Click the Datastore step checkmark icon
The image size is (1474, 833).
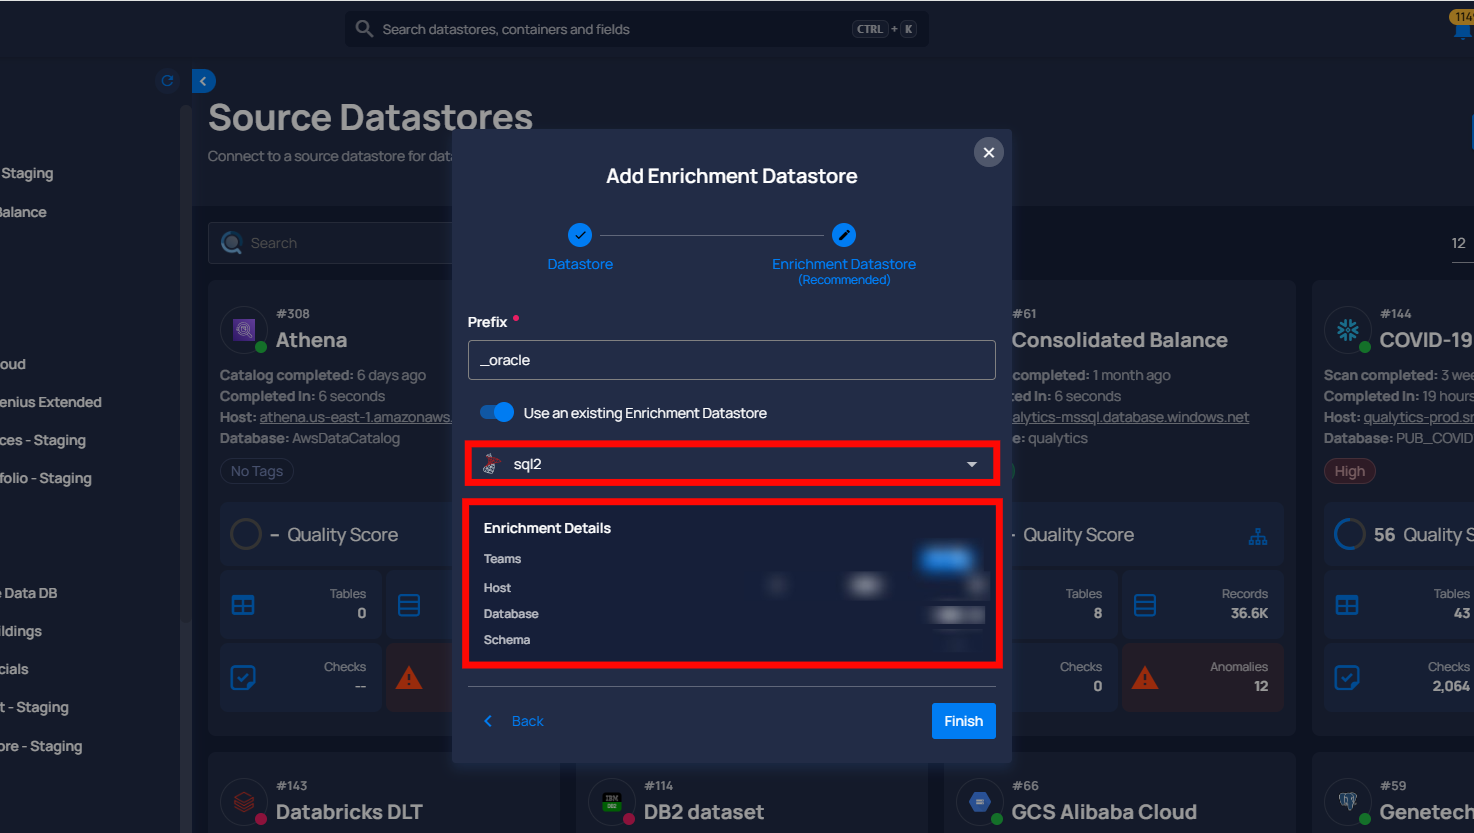click(x=580, y=235)
